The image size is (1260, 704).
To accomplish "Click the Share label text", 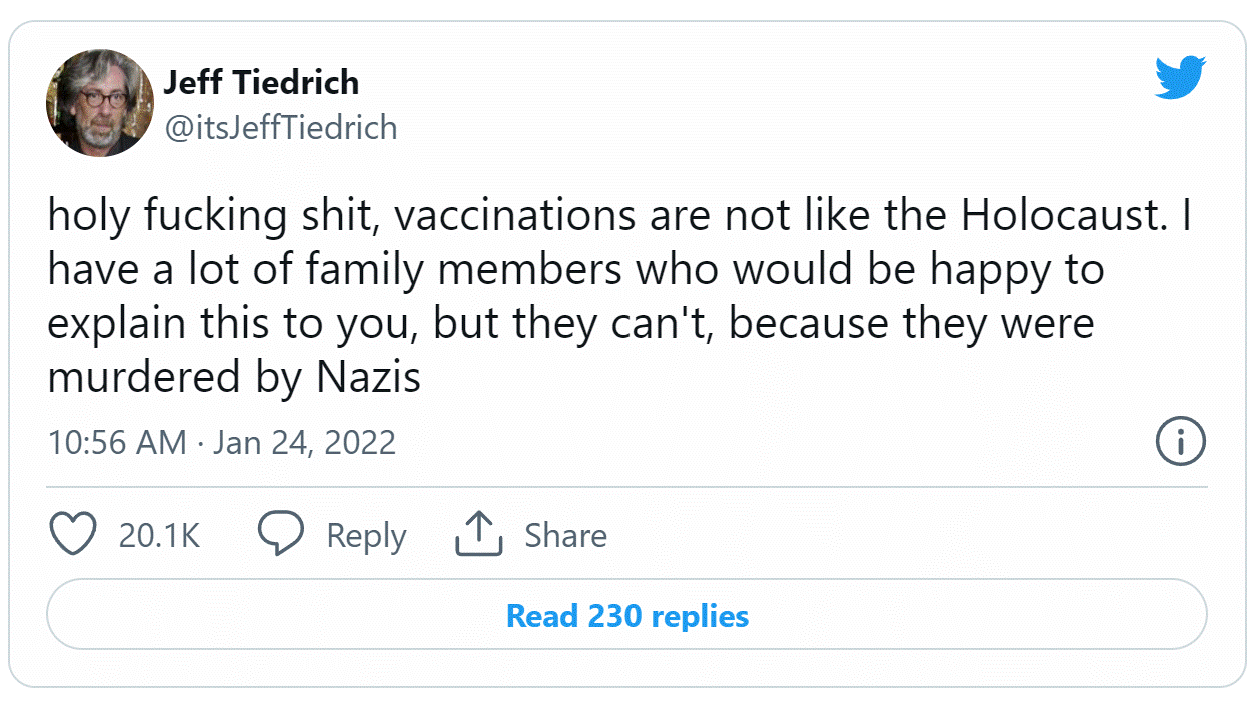I will [x=565, y=534].
